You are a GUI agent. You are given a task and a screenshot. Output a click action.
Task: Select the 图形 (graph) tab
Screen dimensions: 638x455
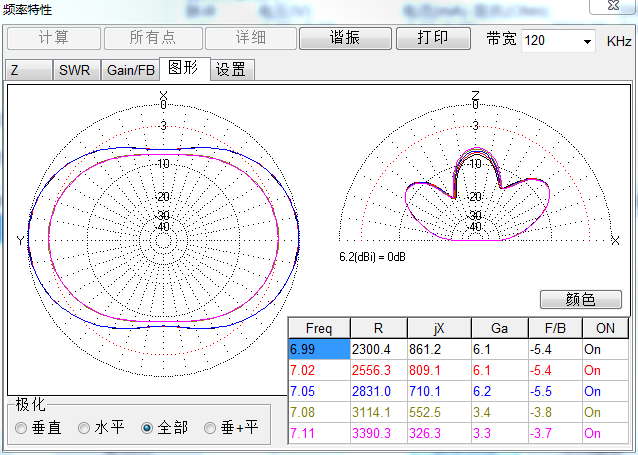pos(184,68)
